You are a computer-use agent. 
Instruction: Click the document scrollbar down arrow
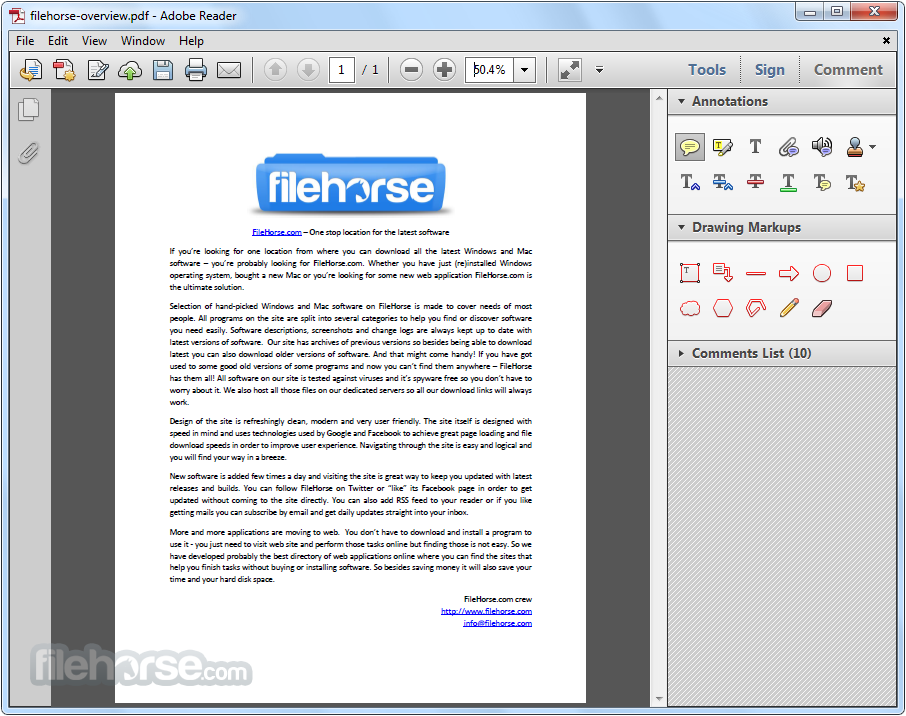coord(659,699)
